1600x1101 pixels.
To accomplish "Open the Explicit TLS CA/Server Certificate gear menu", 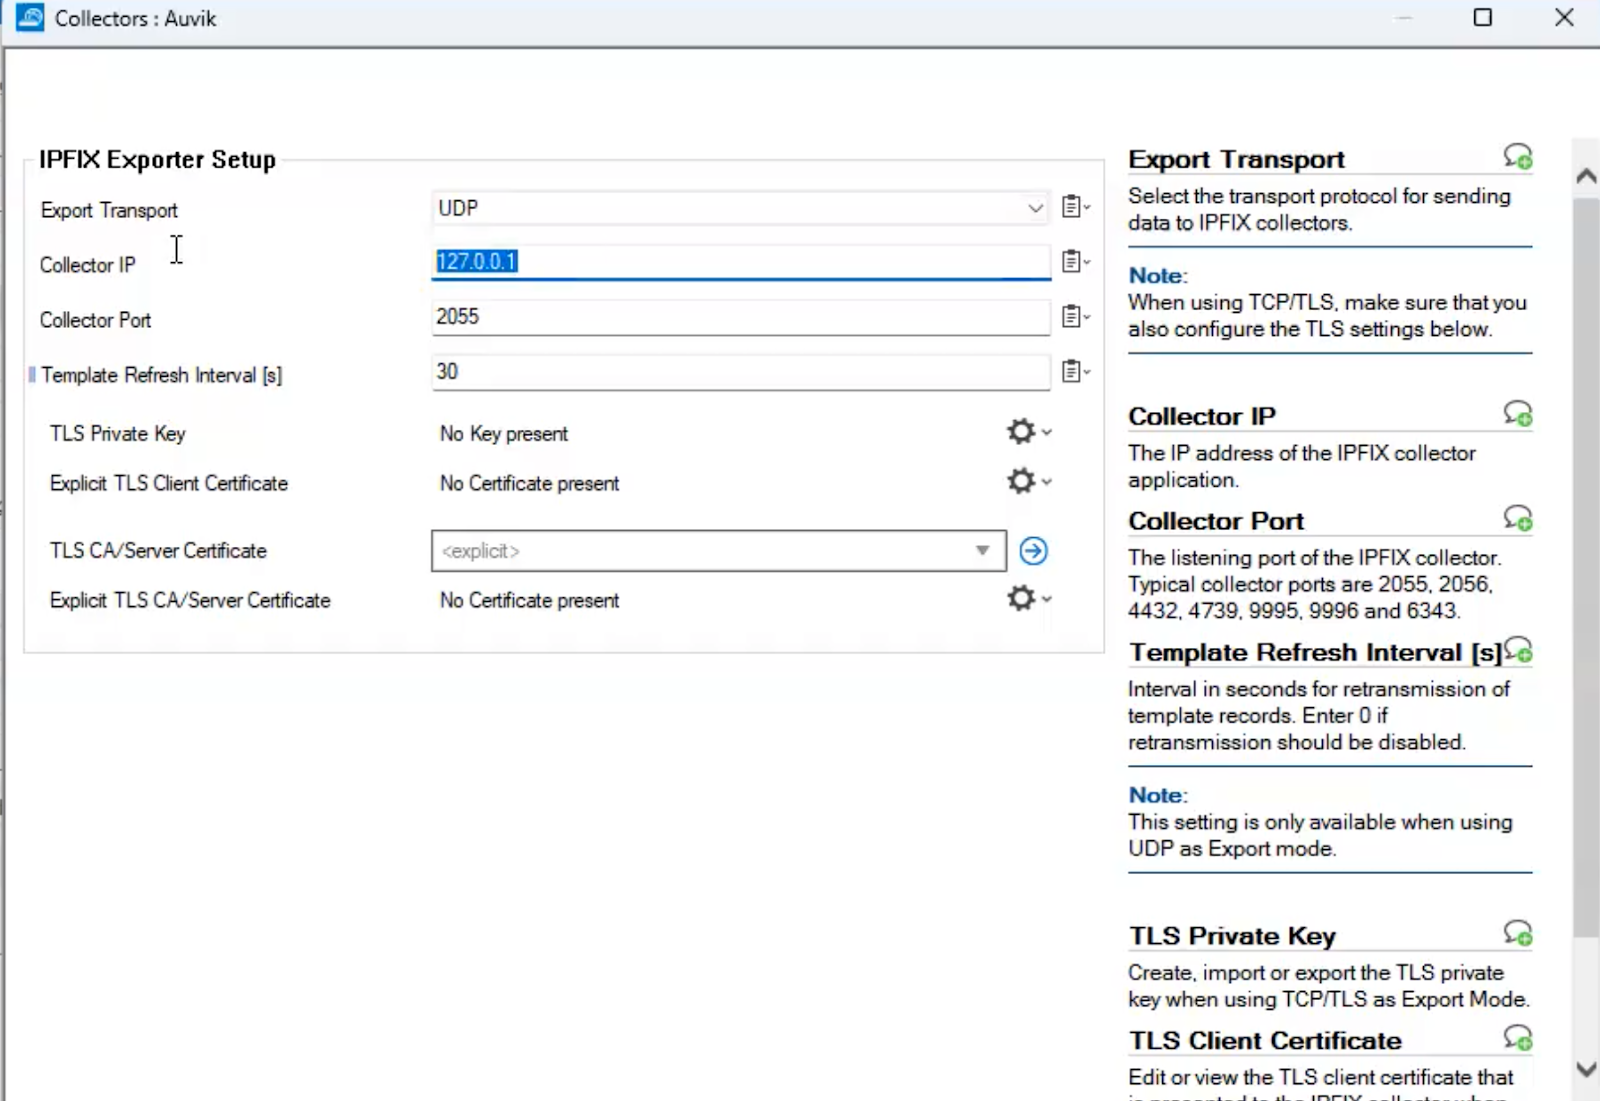I will click(1028, 598).
